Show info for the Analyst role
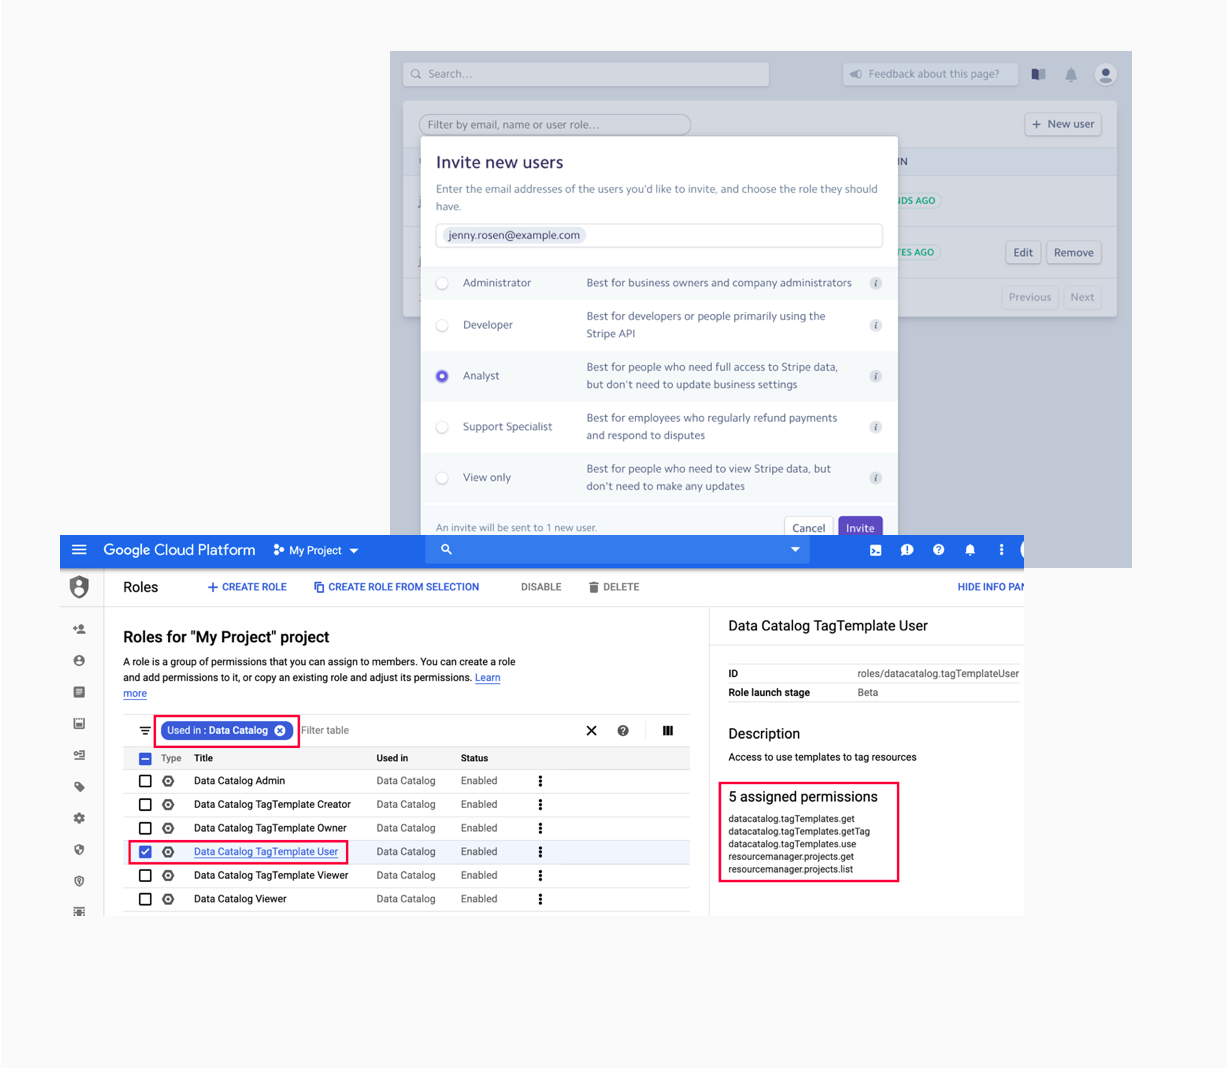This screenshot has height=1069, width=1228. (875, 376)
